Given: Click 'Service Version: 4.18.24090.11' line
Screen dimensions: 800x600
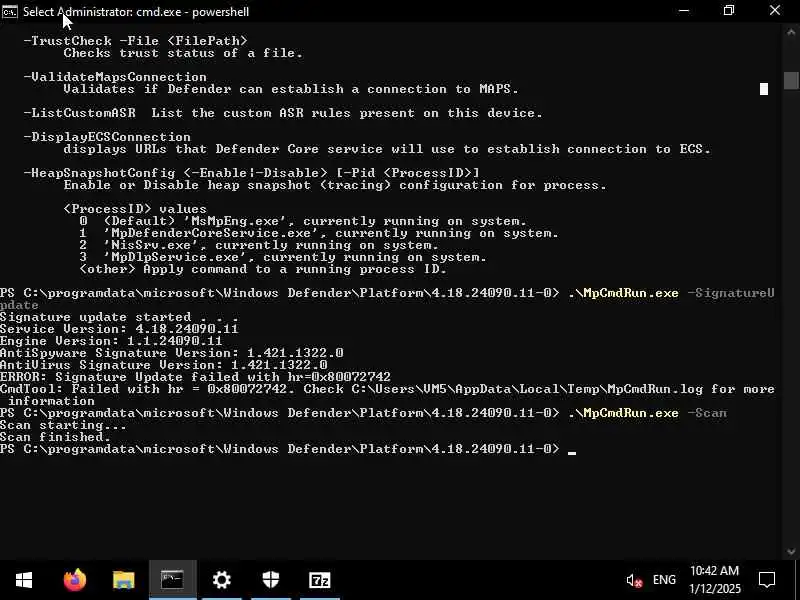Looking at the screenshot, I should pyautogui.click(x=119, y=329).
